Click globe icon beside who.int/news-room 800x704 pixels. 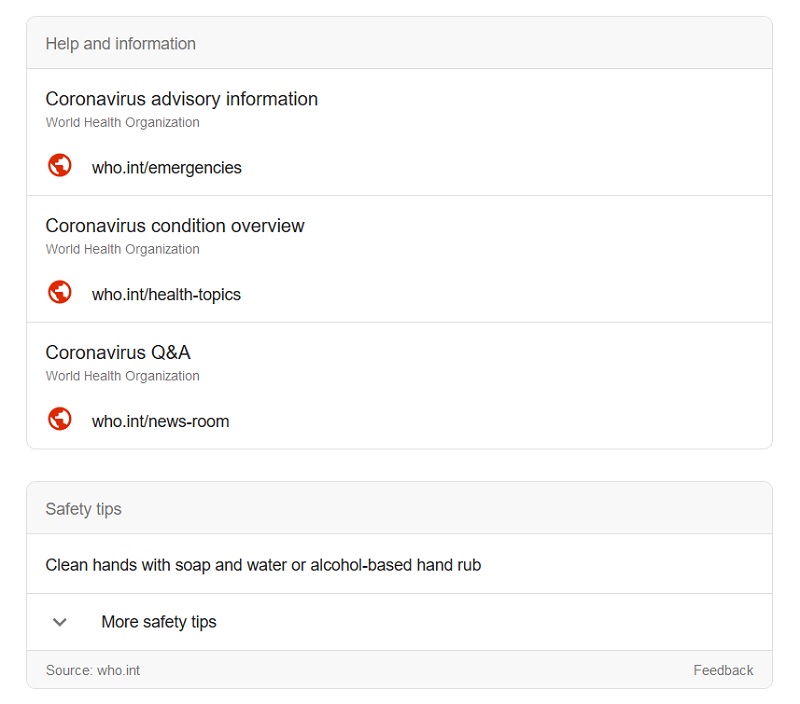60,420
